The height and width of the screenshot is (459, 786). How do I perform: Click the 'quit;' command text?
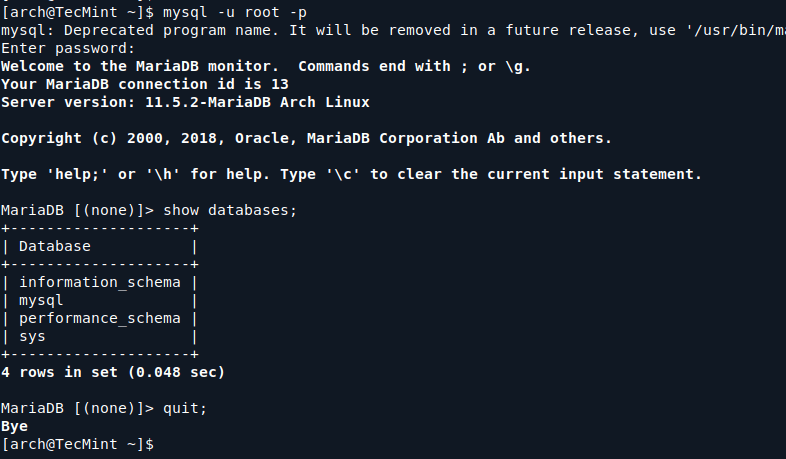pyautogui.click(x=185, y=408)
